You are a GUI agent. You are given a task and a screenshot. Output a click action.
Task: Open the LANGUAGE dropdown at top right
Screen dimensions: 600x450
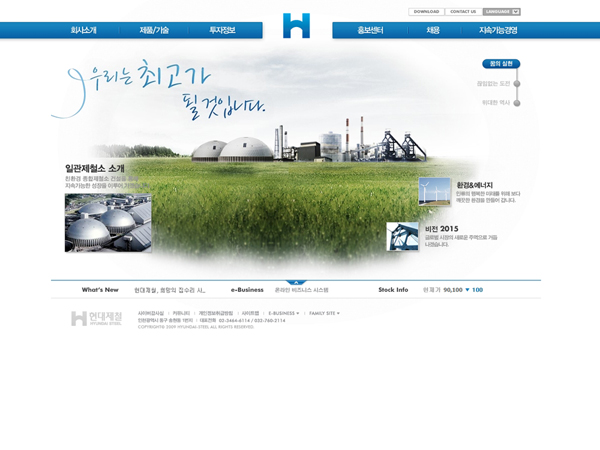pyautogui.click(x=501, y=12)
